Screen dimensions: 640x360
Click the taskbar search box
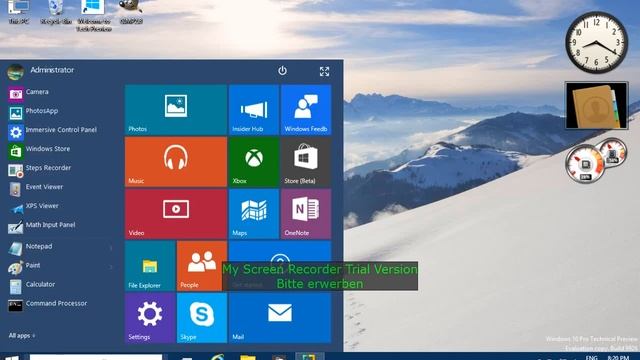pyautogui.click(x=96, y=357)
